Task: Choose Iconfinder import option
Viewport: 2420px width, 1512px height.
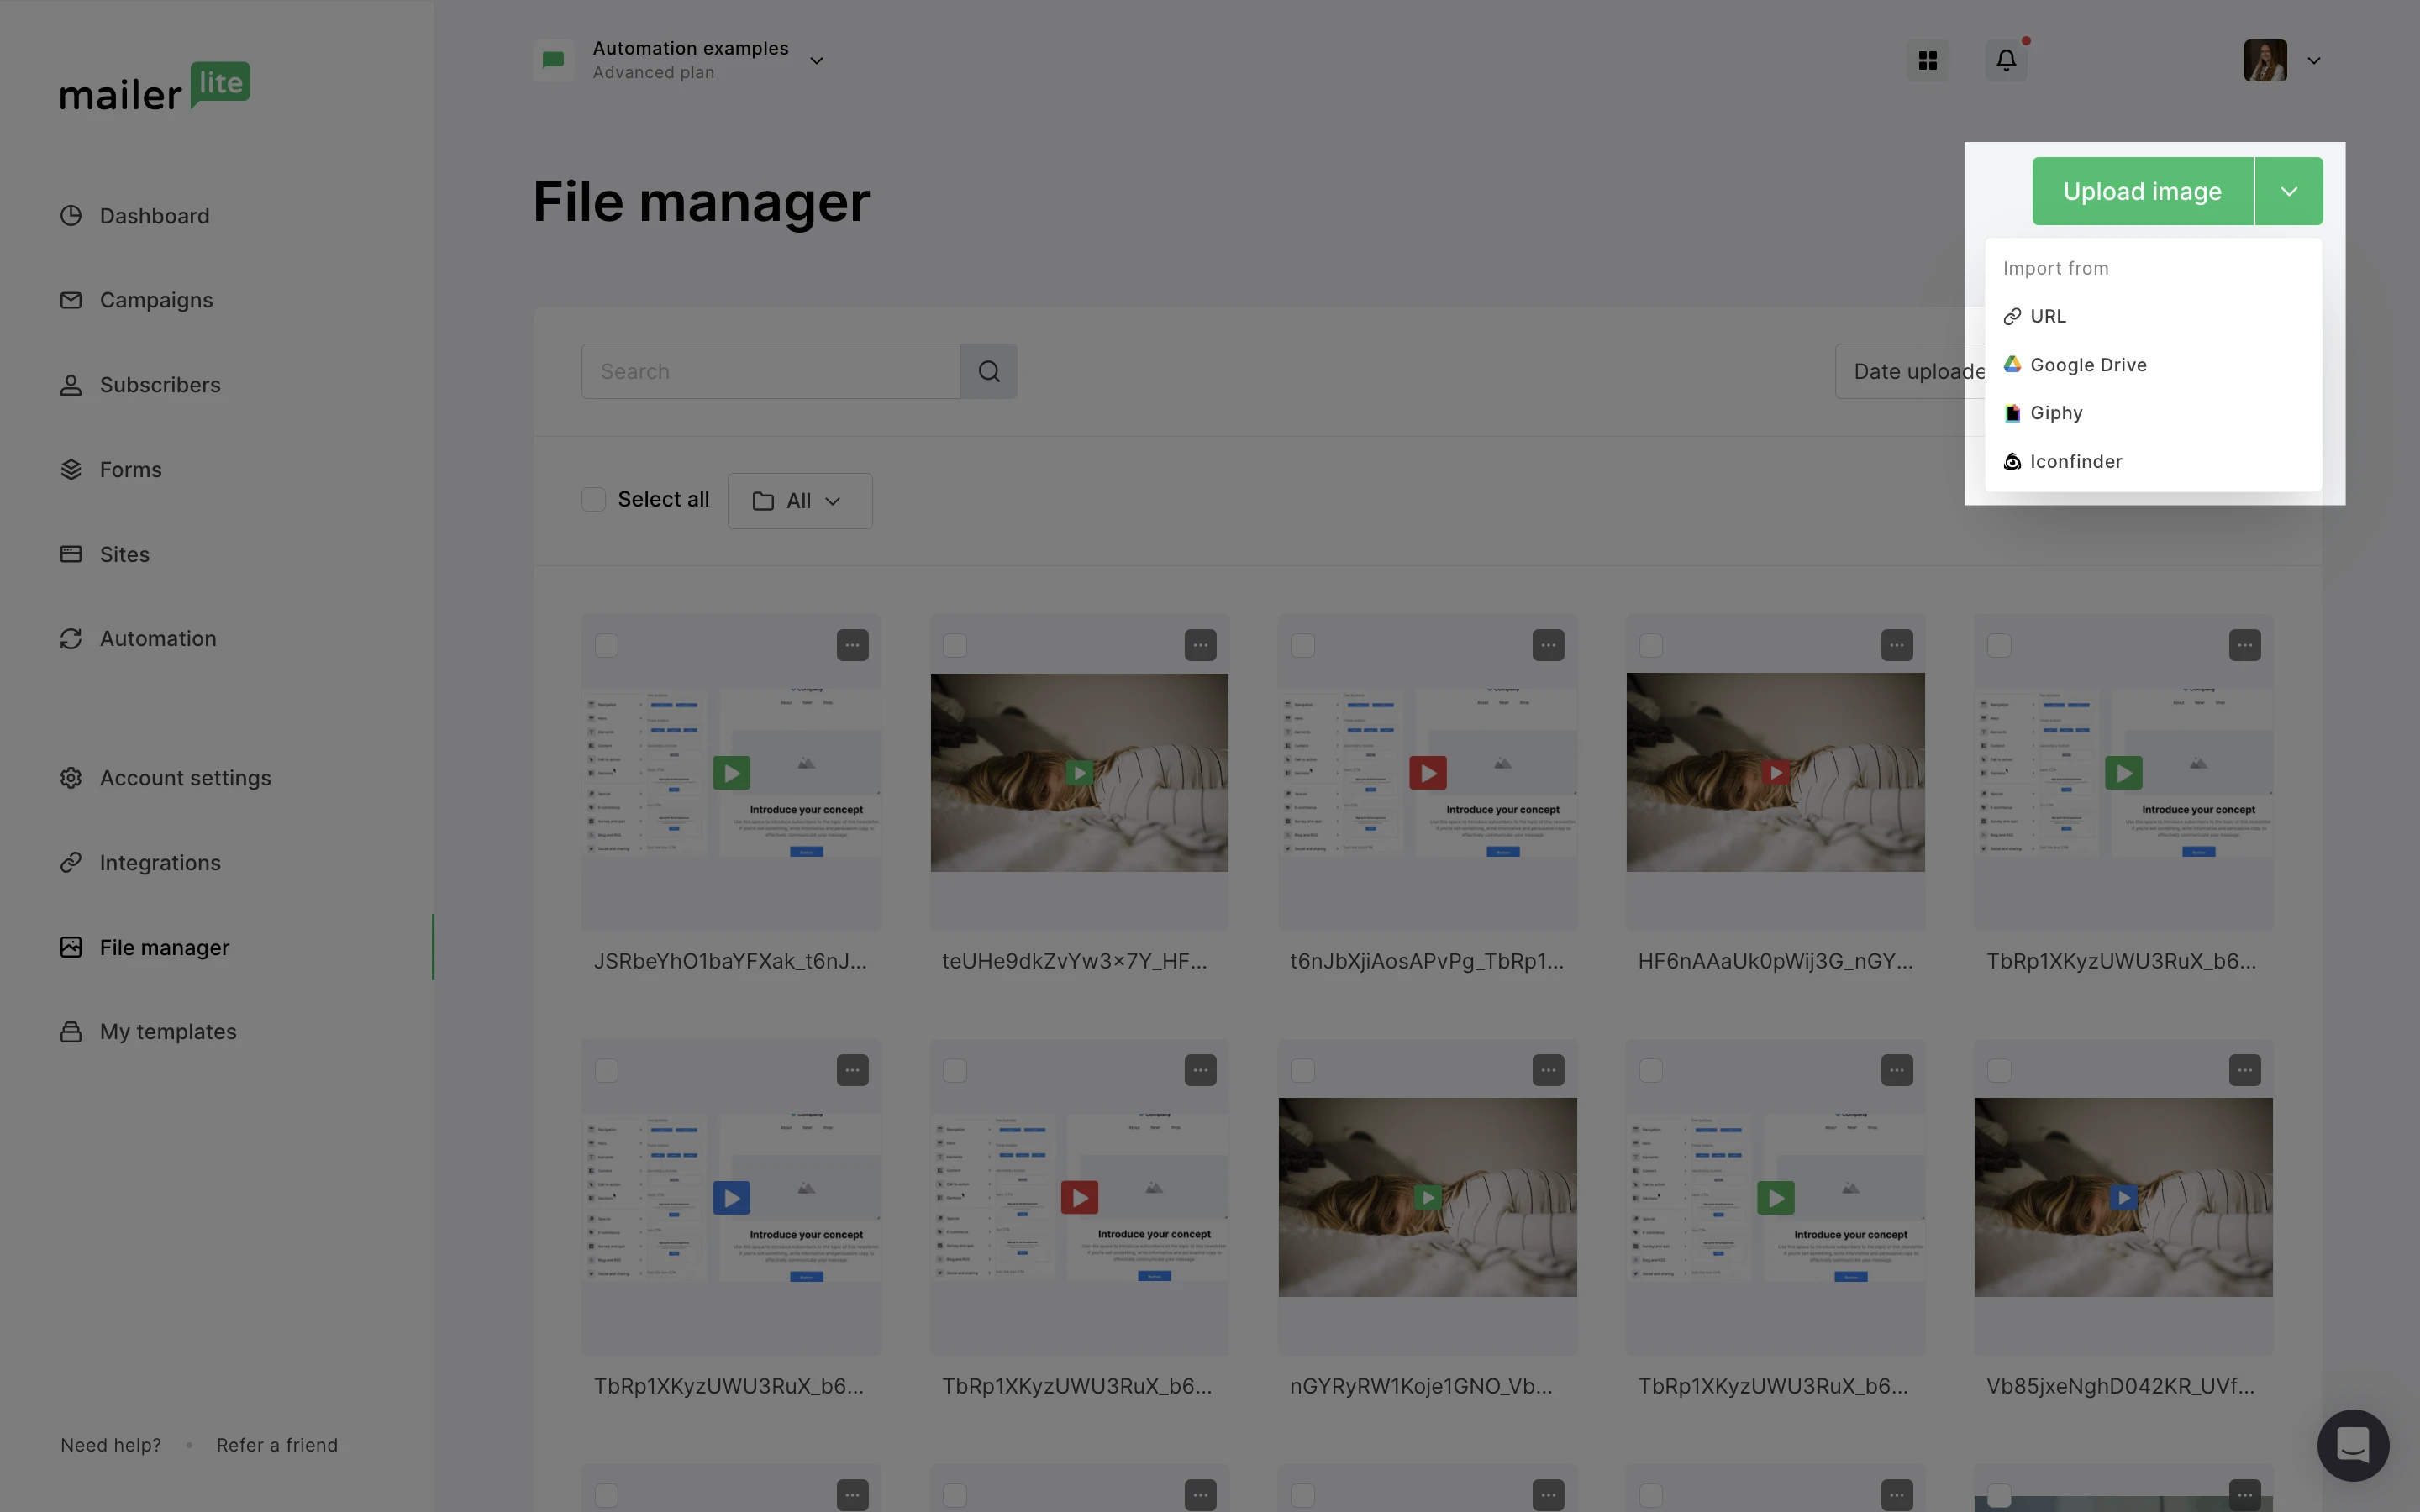Action: click(2075, 461)
